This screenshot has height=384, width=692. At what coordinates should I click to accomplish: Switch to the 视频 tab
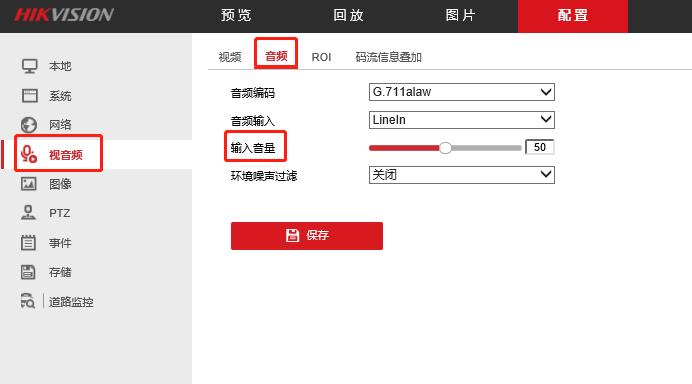[230, 57]
